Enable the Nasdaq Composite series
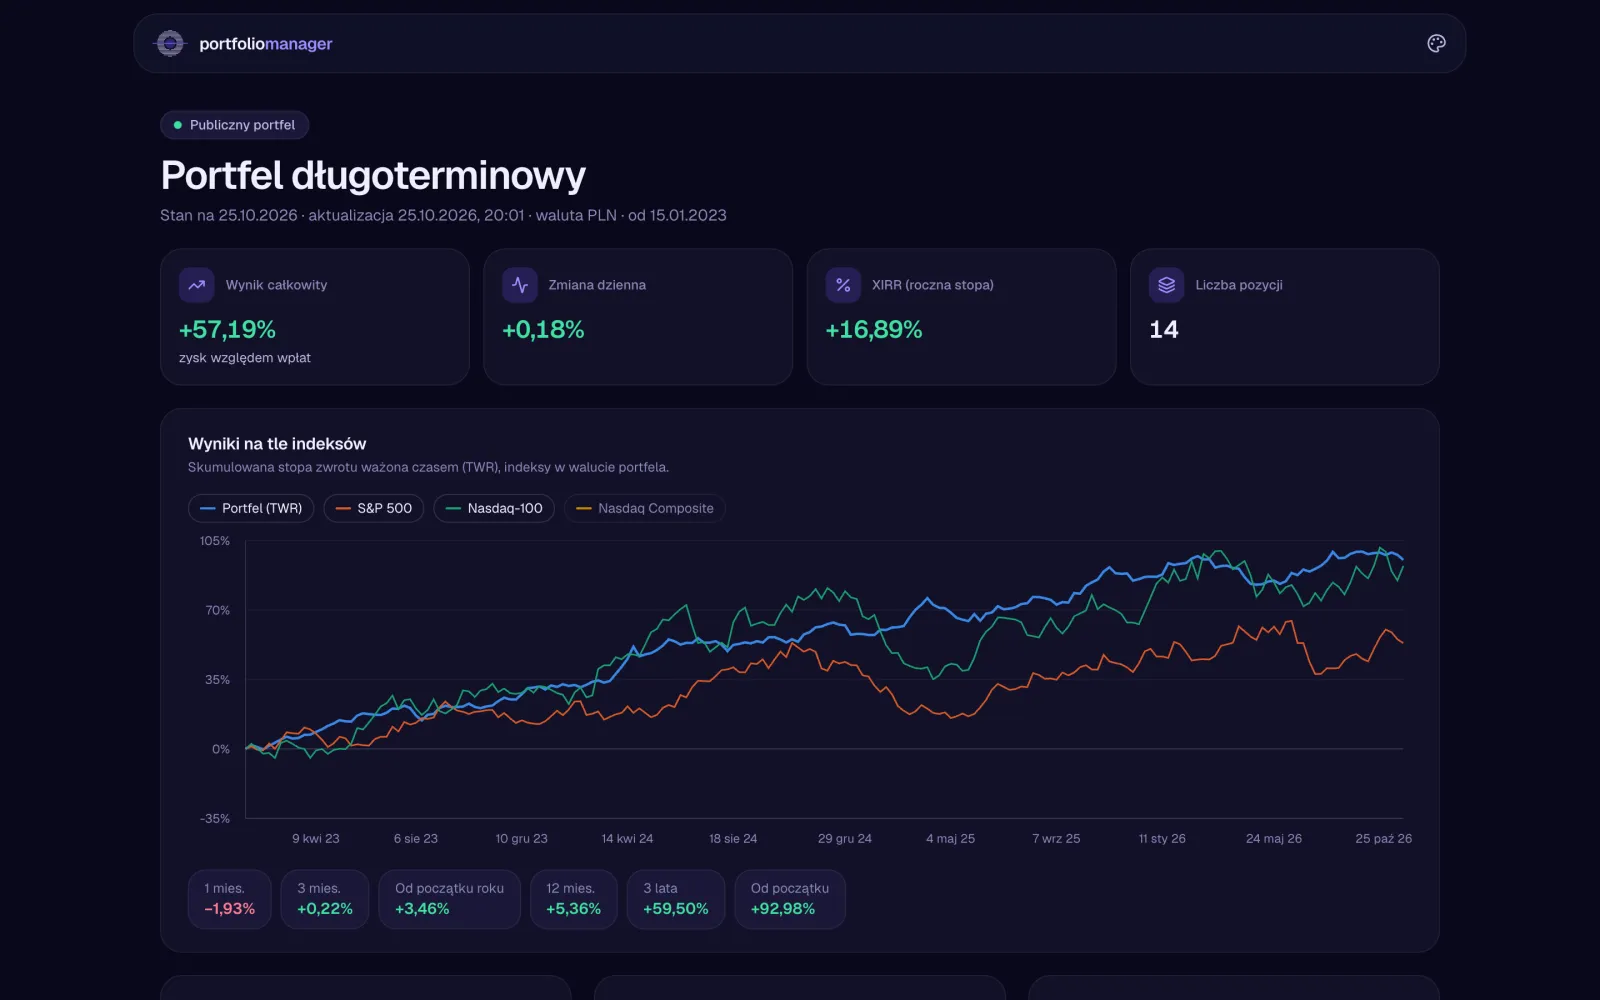Image resolution: width=1600 pixels, height=1000 pixels. tap(645, 508)
